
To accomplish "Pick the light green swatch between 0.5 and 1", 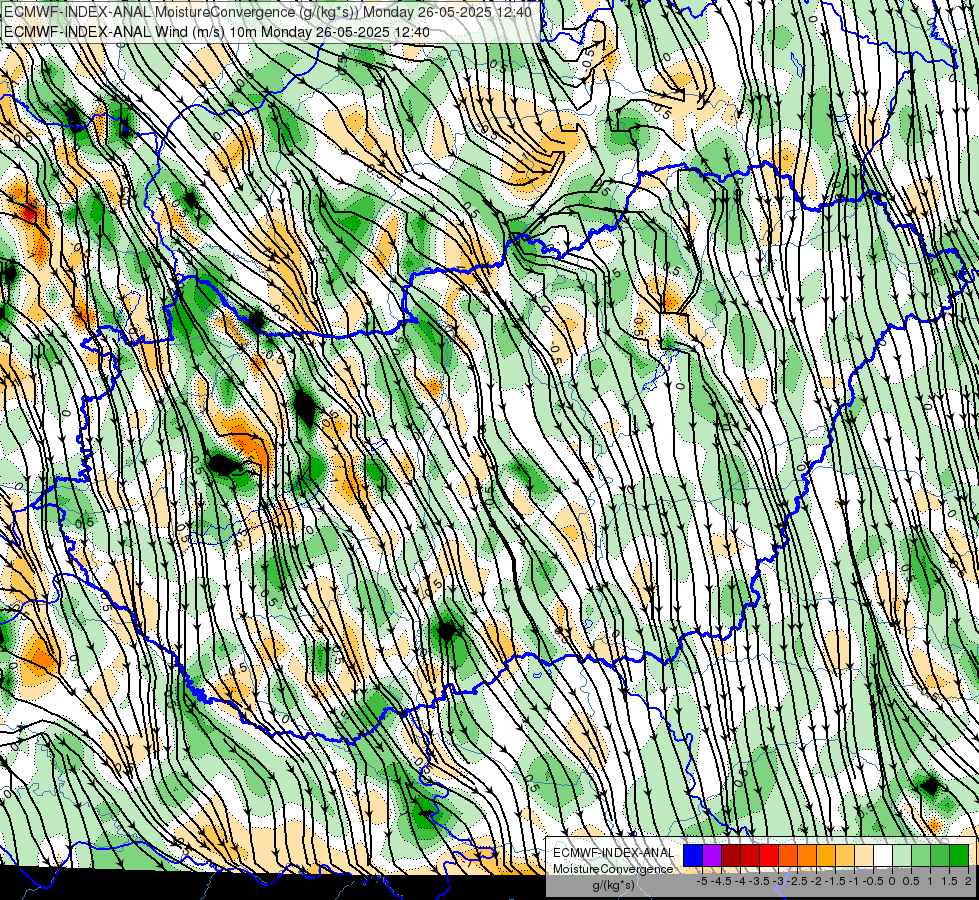I will pyautogui.click(x=921, y=856).
